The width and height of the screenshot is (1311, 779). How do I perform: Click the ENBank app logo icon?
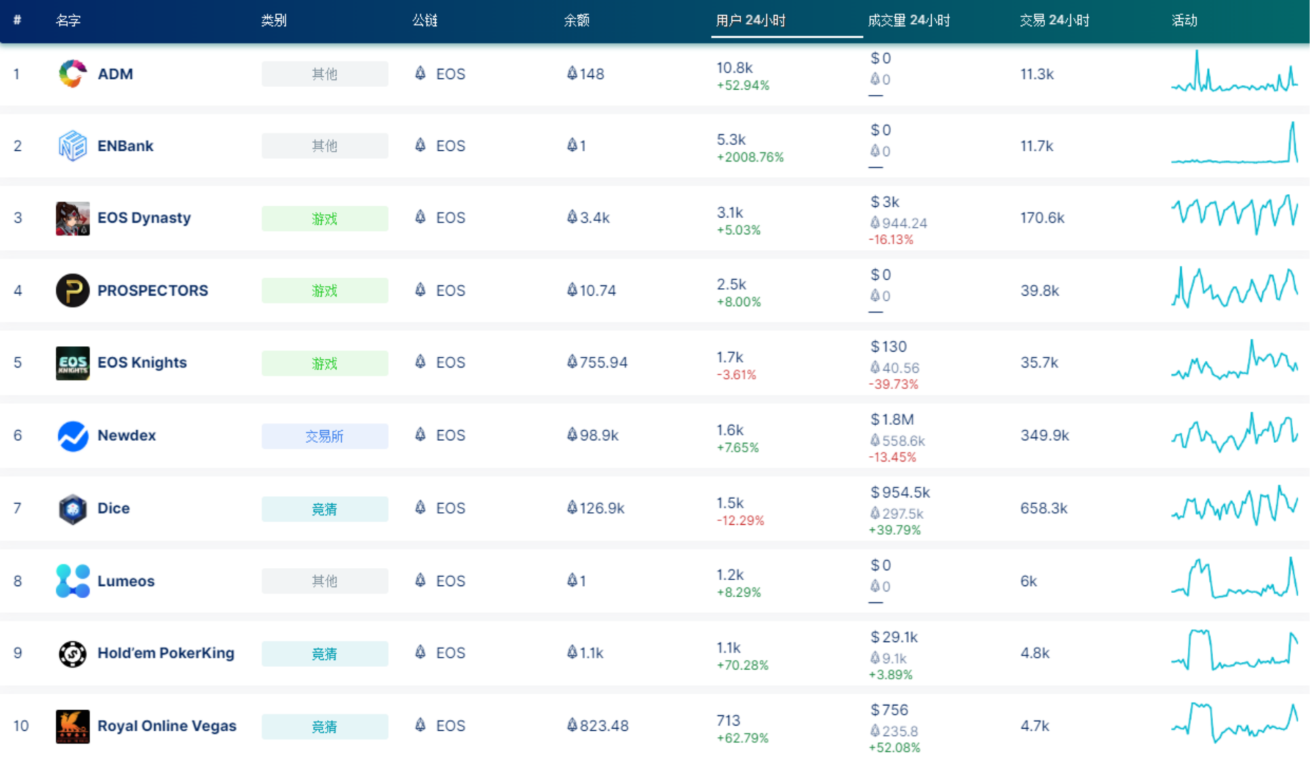click(x=73, y=146)
